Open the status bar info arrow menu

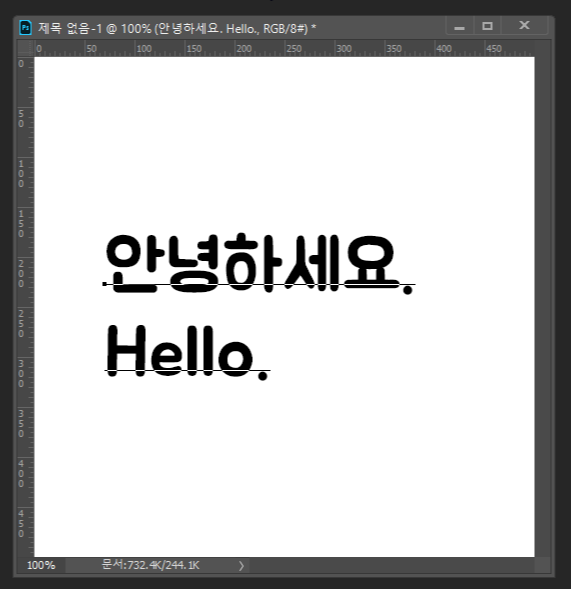point(241,565)
